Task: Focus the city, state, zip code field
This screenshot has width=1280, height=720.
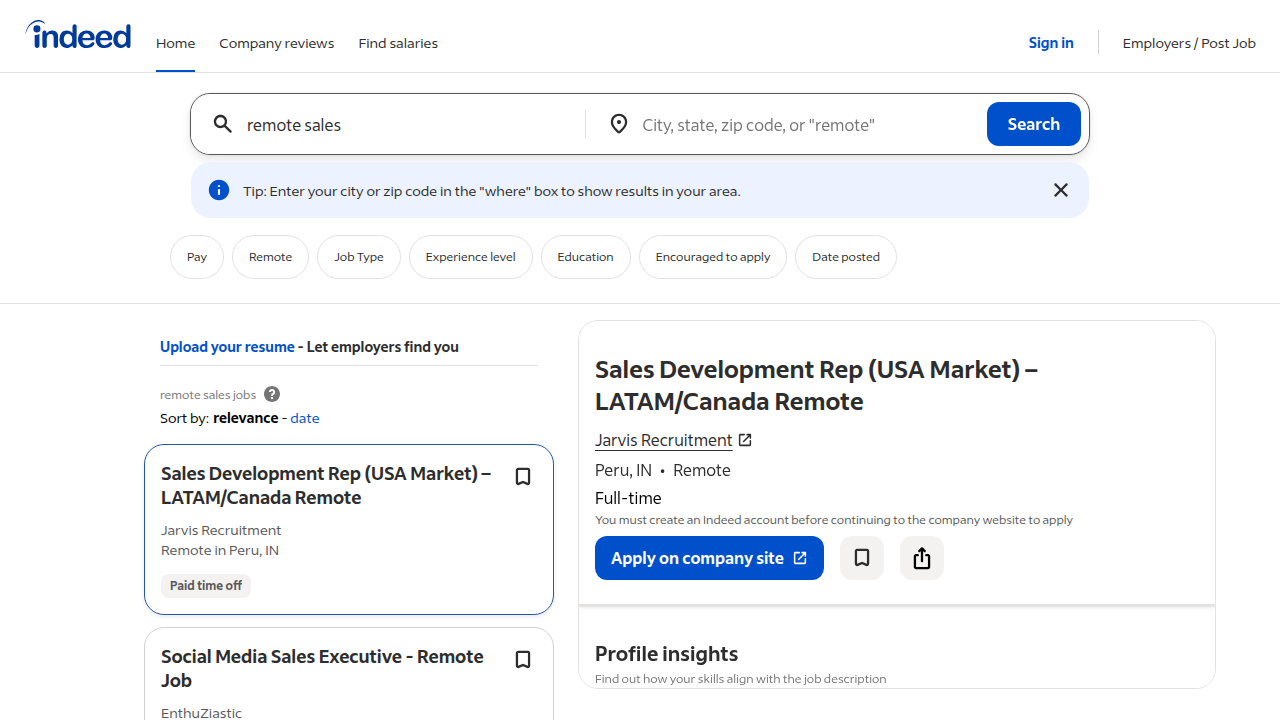Action: pos(808,124)
